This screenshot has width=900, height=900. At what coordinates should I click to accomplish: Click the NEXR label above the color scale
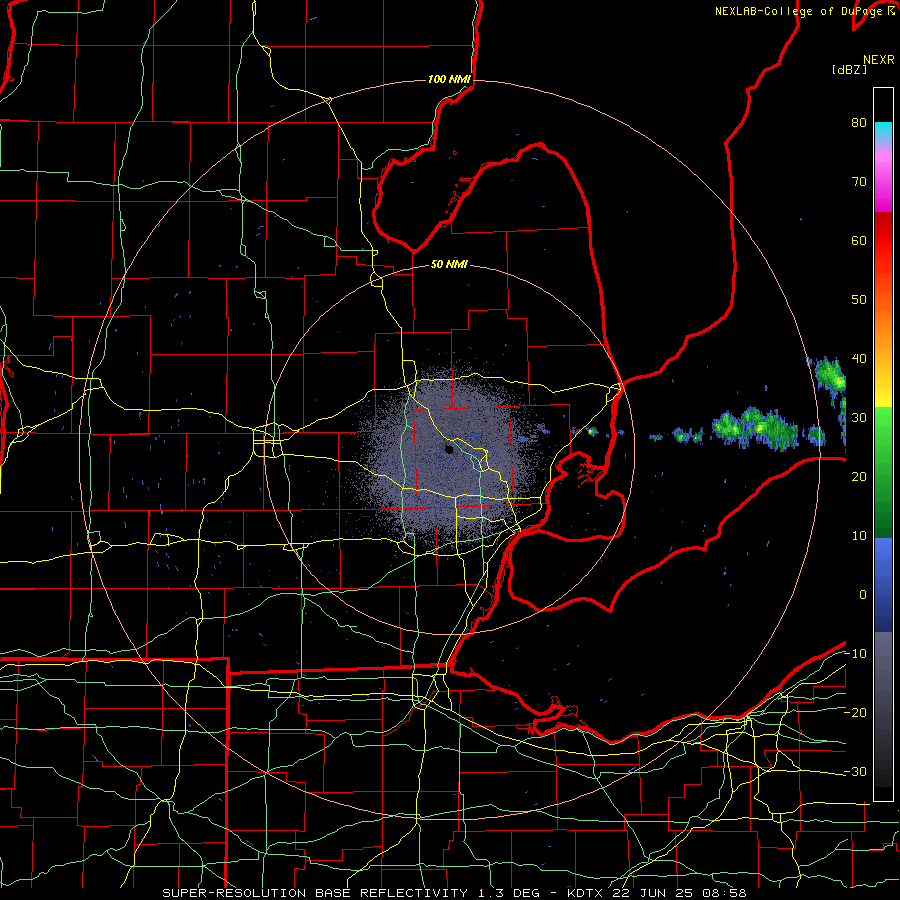tap(878, 60)
